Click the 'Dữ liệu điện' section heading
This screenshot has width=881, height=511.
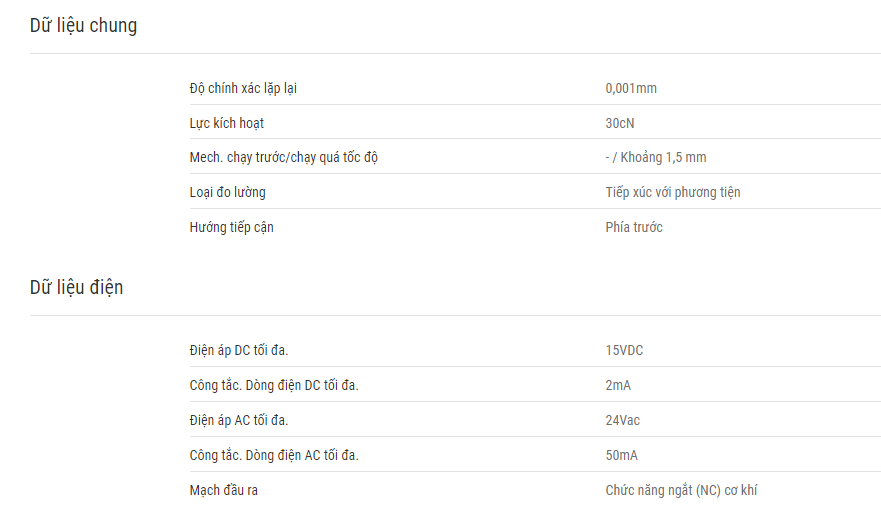point(76,287)
